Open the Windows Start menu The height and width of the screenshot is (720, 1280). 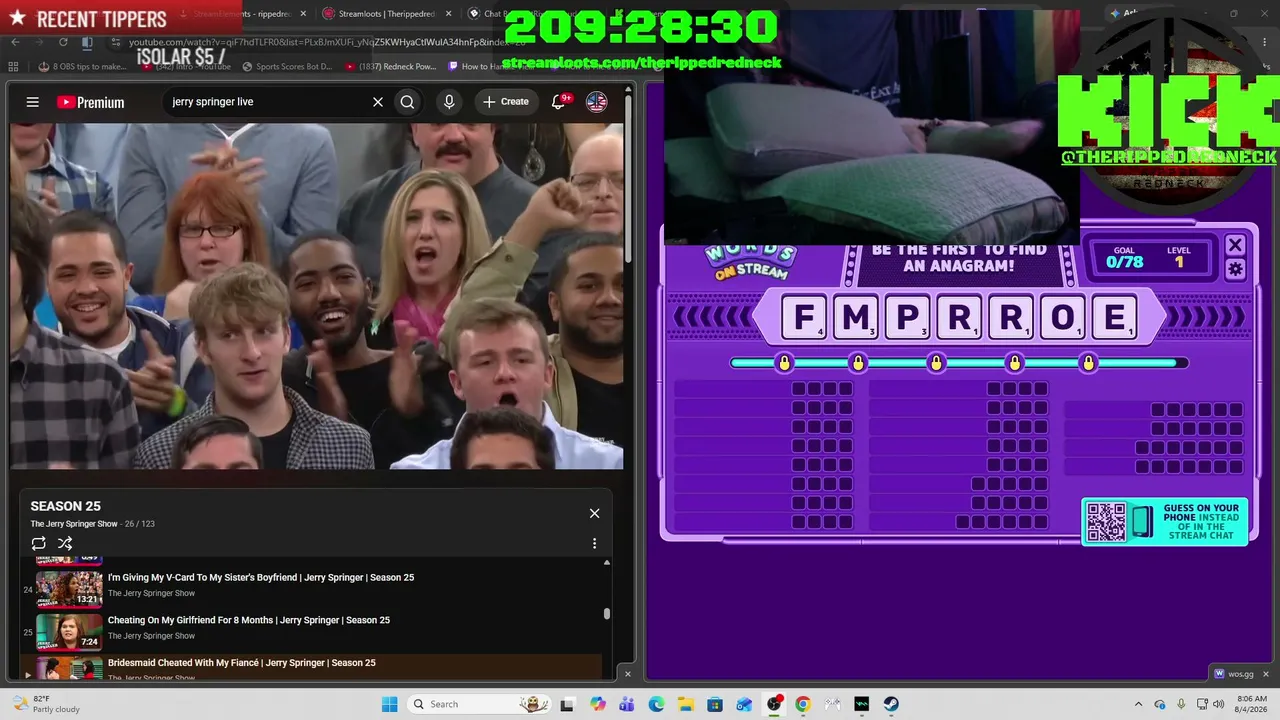(x=390, y=704)
